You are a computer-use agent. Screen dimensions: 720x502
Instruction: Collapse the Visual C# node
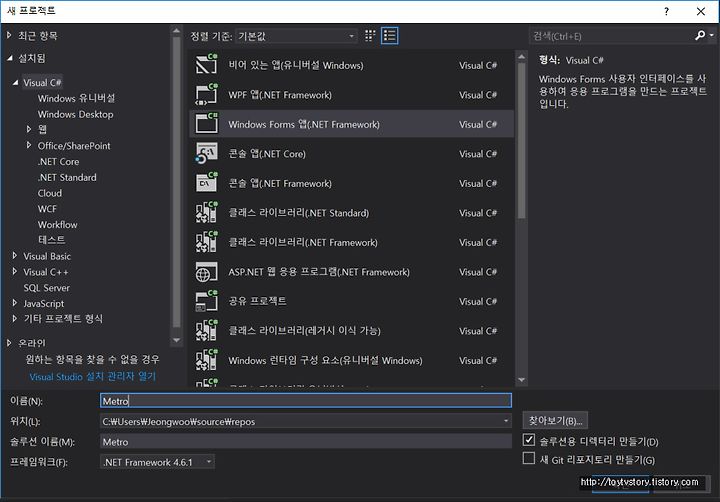tap(16, 83)
